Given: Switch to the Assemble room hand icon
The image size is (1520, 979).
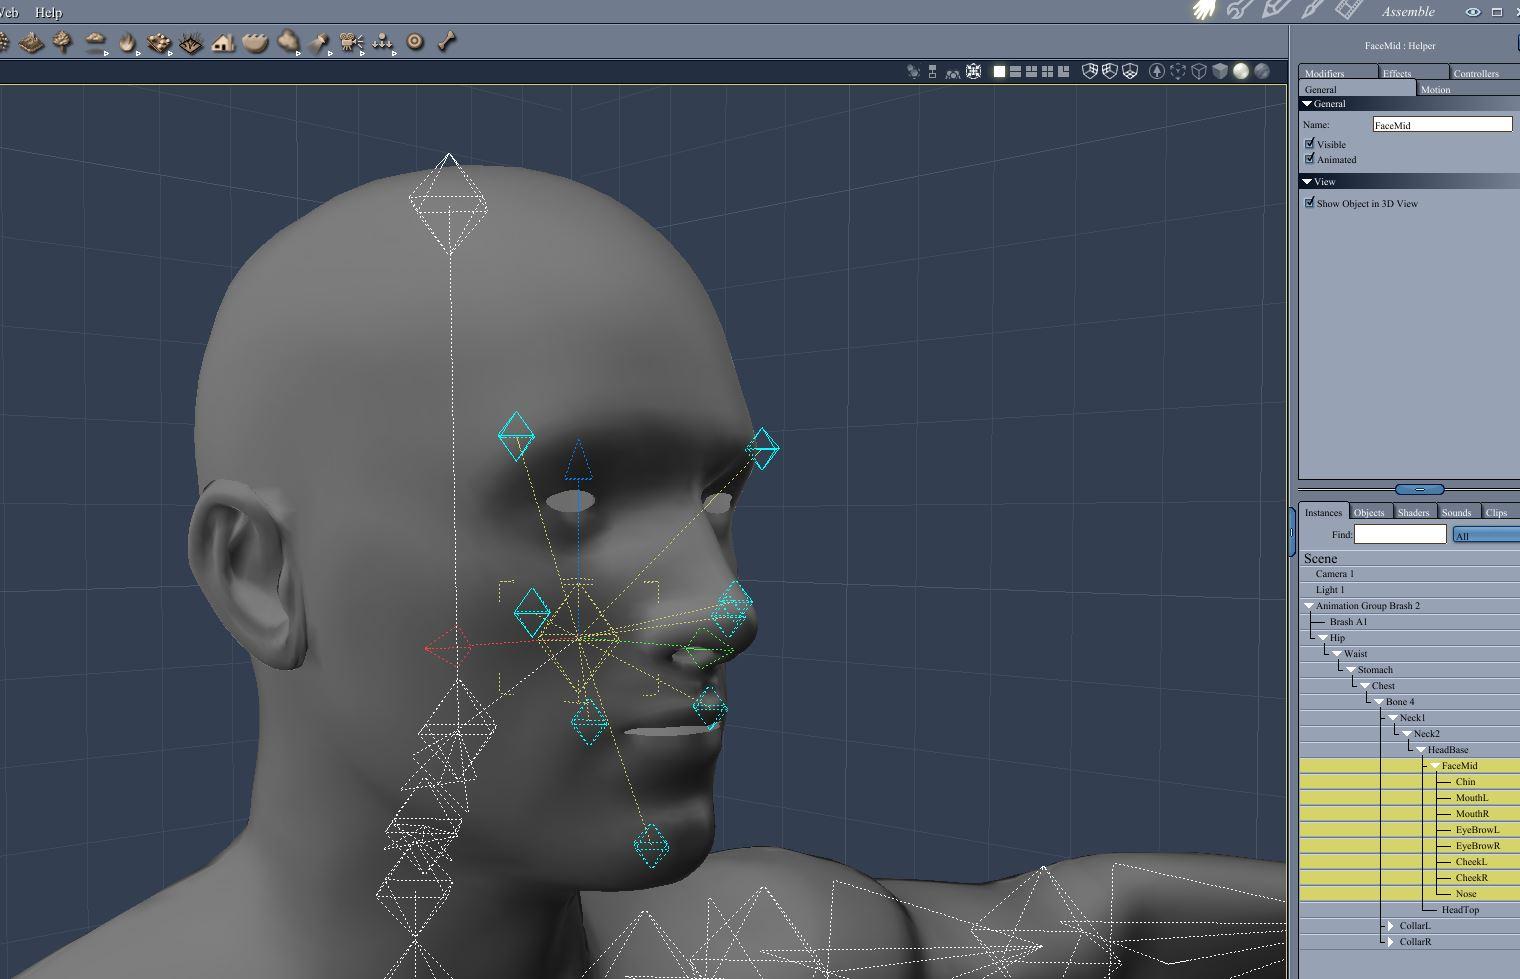Looking at the screenshot, I should click(1205, 11).
